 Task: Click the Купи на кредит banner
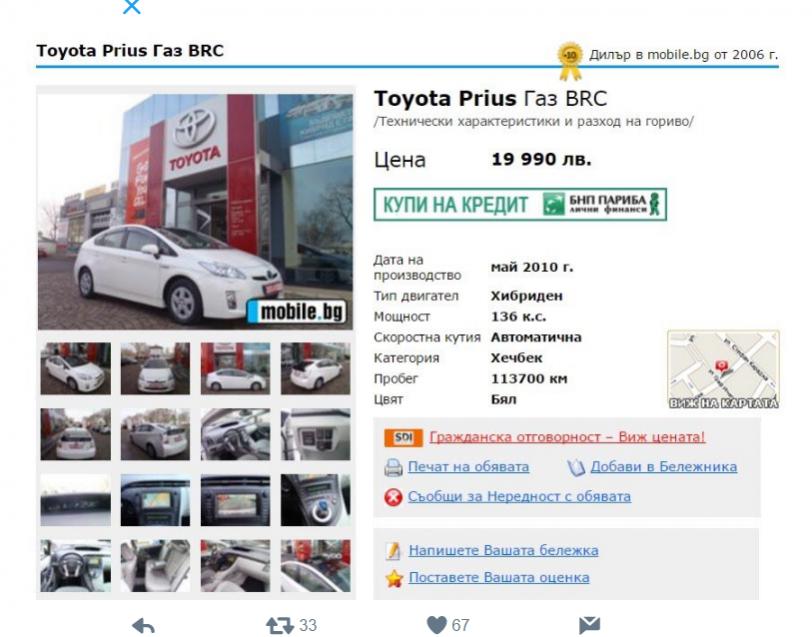520,205
